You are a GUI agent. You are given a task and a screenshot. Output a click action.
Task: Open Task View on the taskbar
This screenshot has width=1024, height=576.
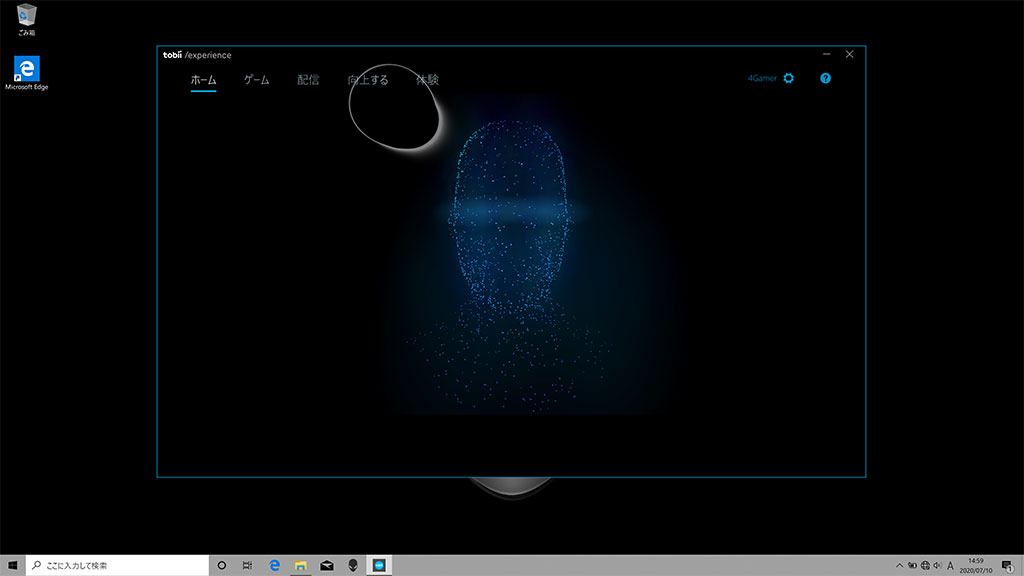[247, 565]
